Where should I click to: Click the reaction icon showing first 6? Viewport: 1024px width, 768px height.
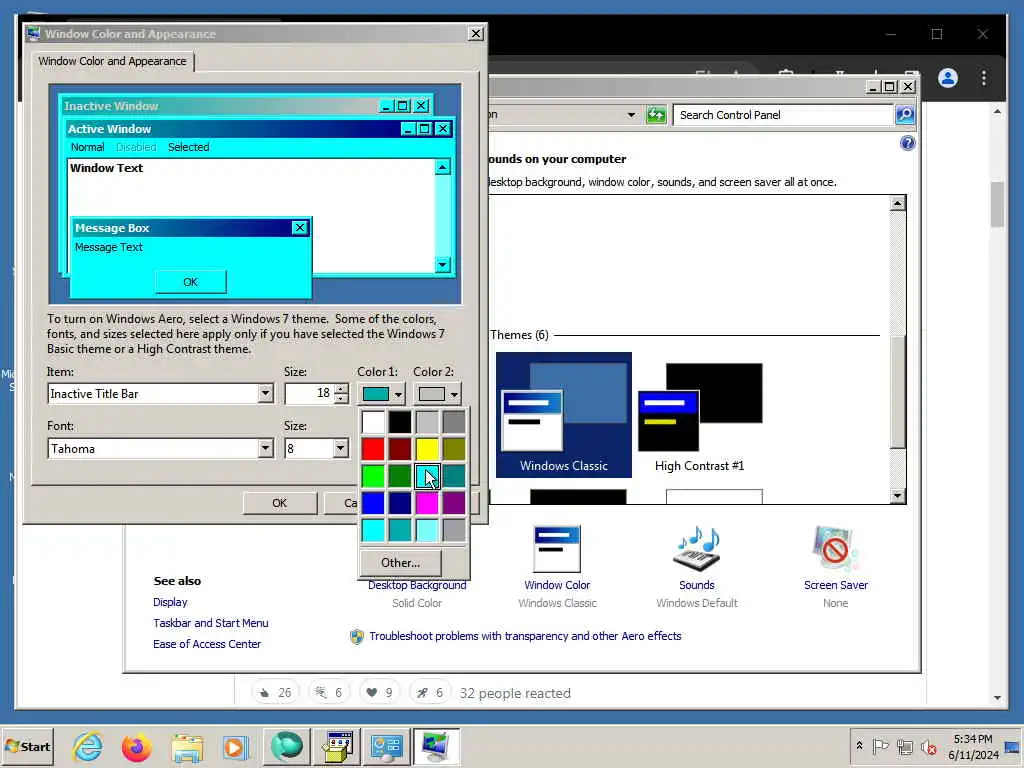pyautogui.click(x=328, y=693)
